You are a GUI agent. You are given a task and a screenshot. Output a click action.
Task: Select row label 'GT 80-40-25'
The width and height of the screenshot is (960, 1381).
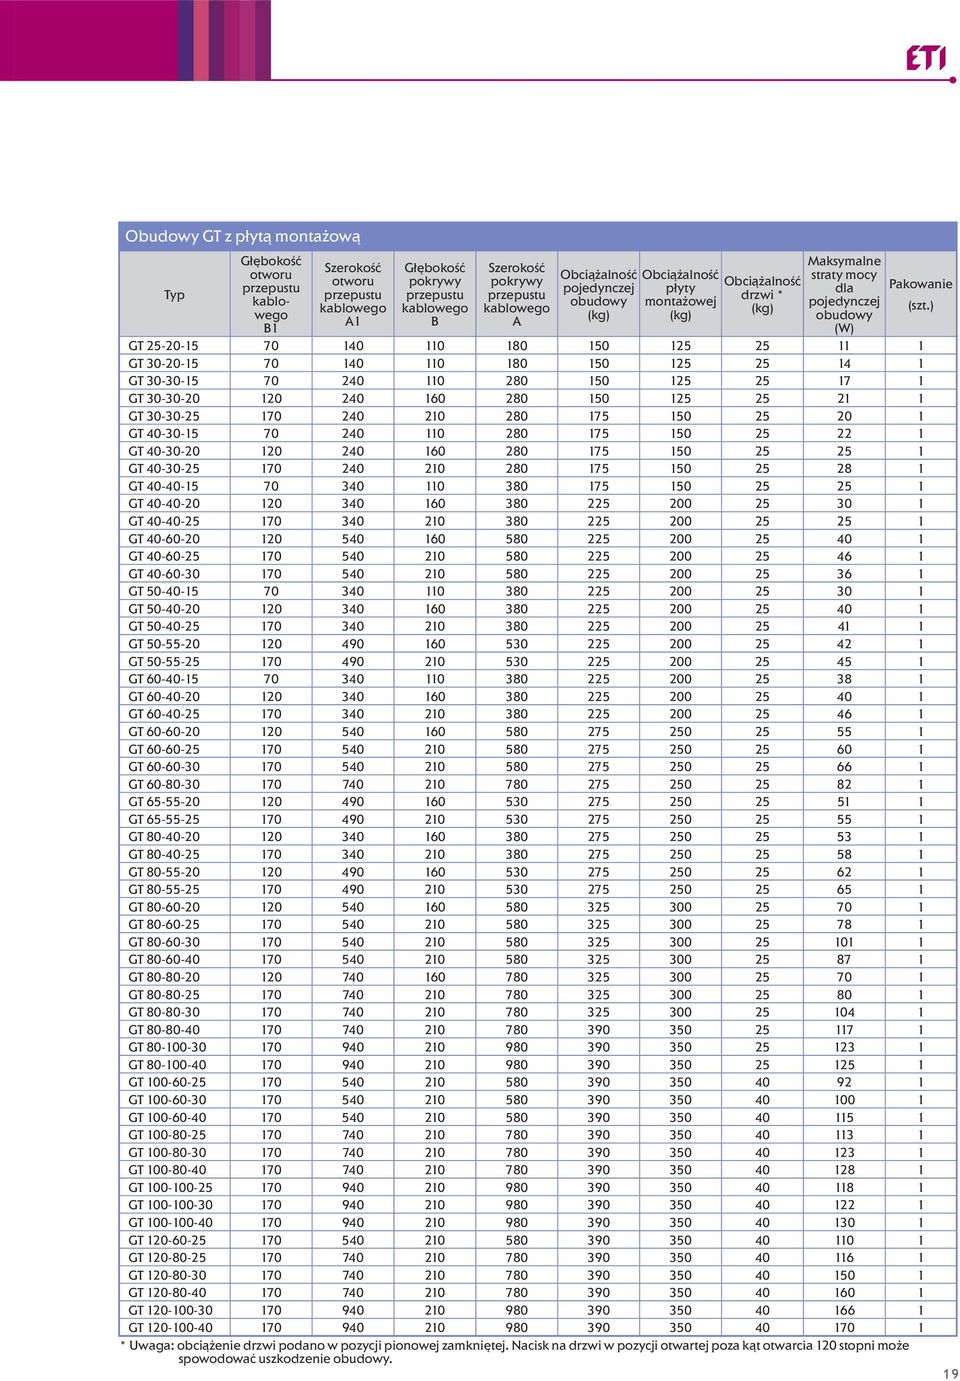pyautogui.click(x=164, y=854)
